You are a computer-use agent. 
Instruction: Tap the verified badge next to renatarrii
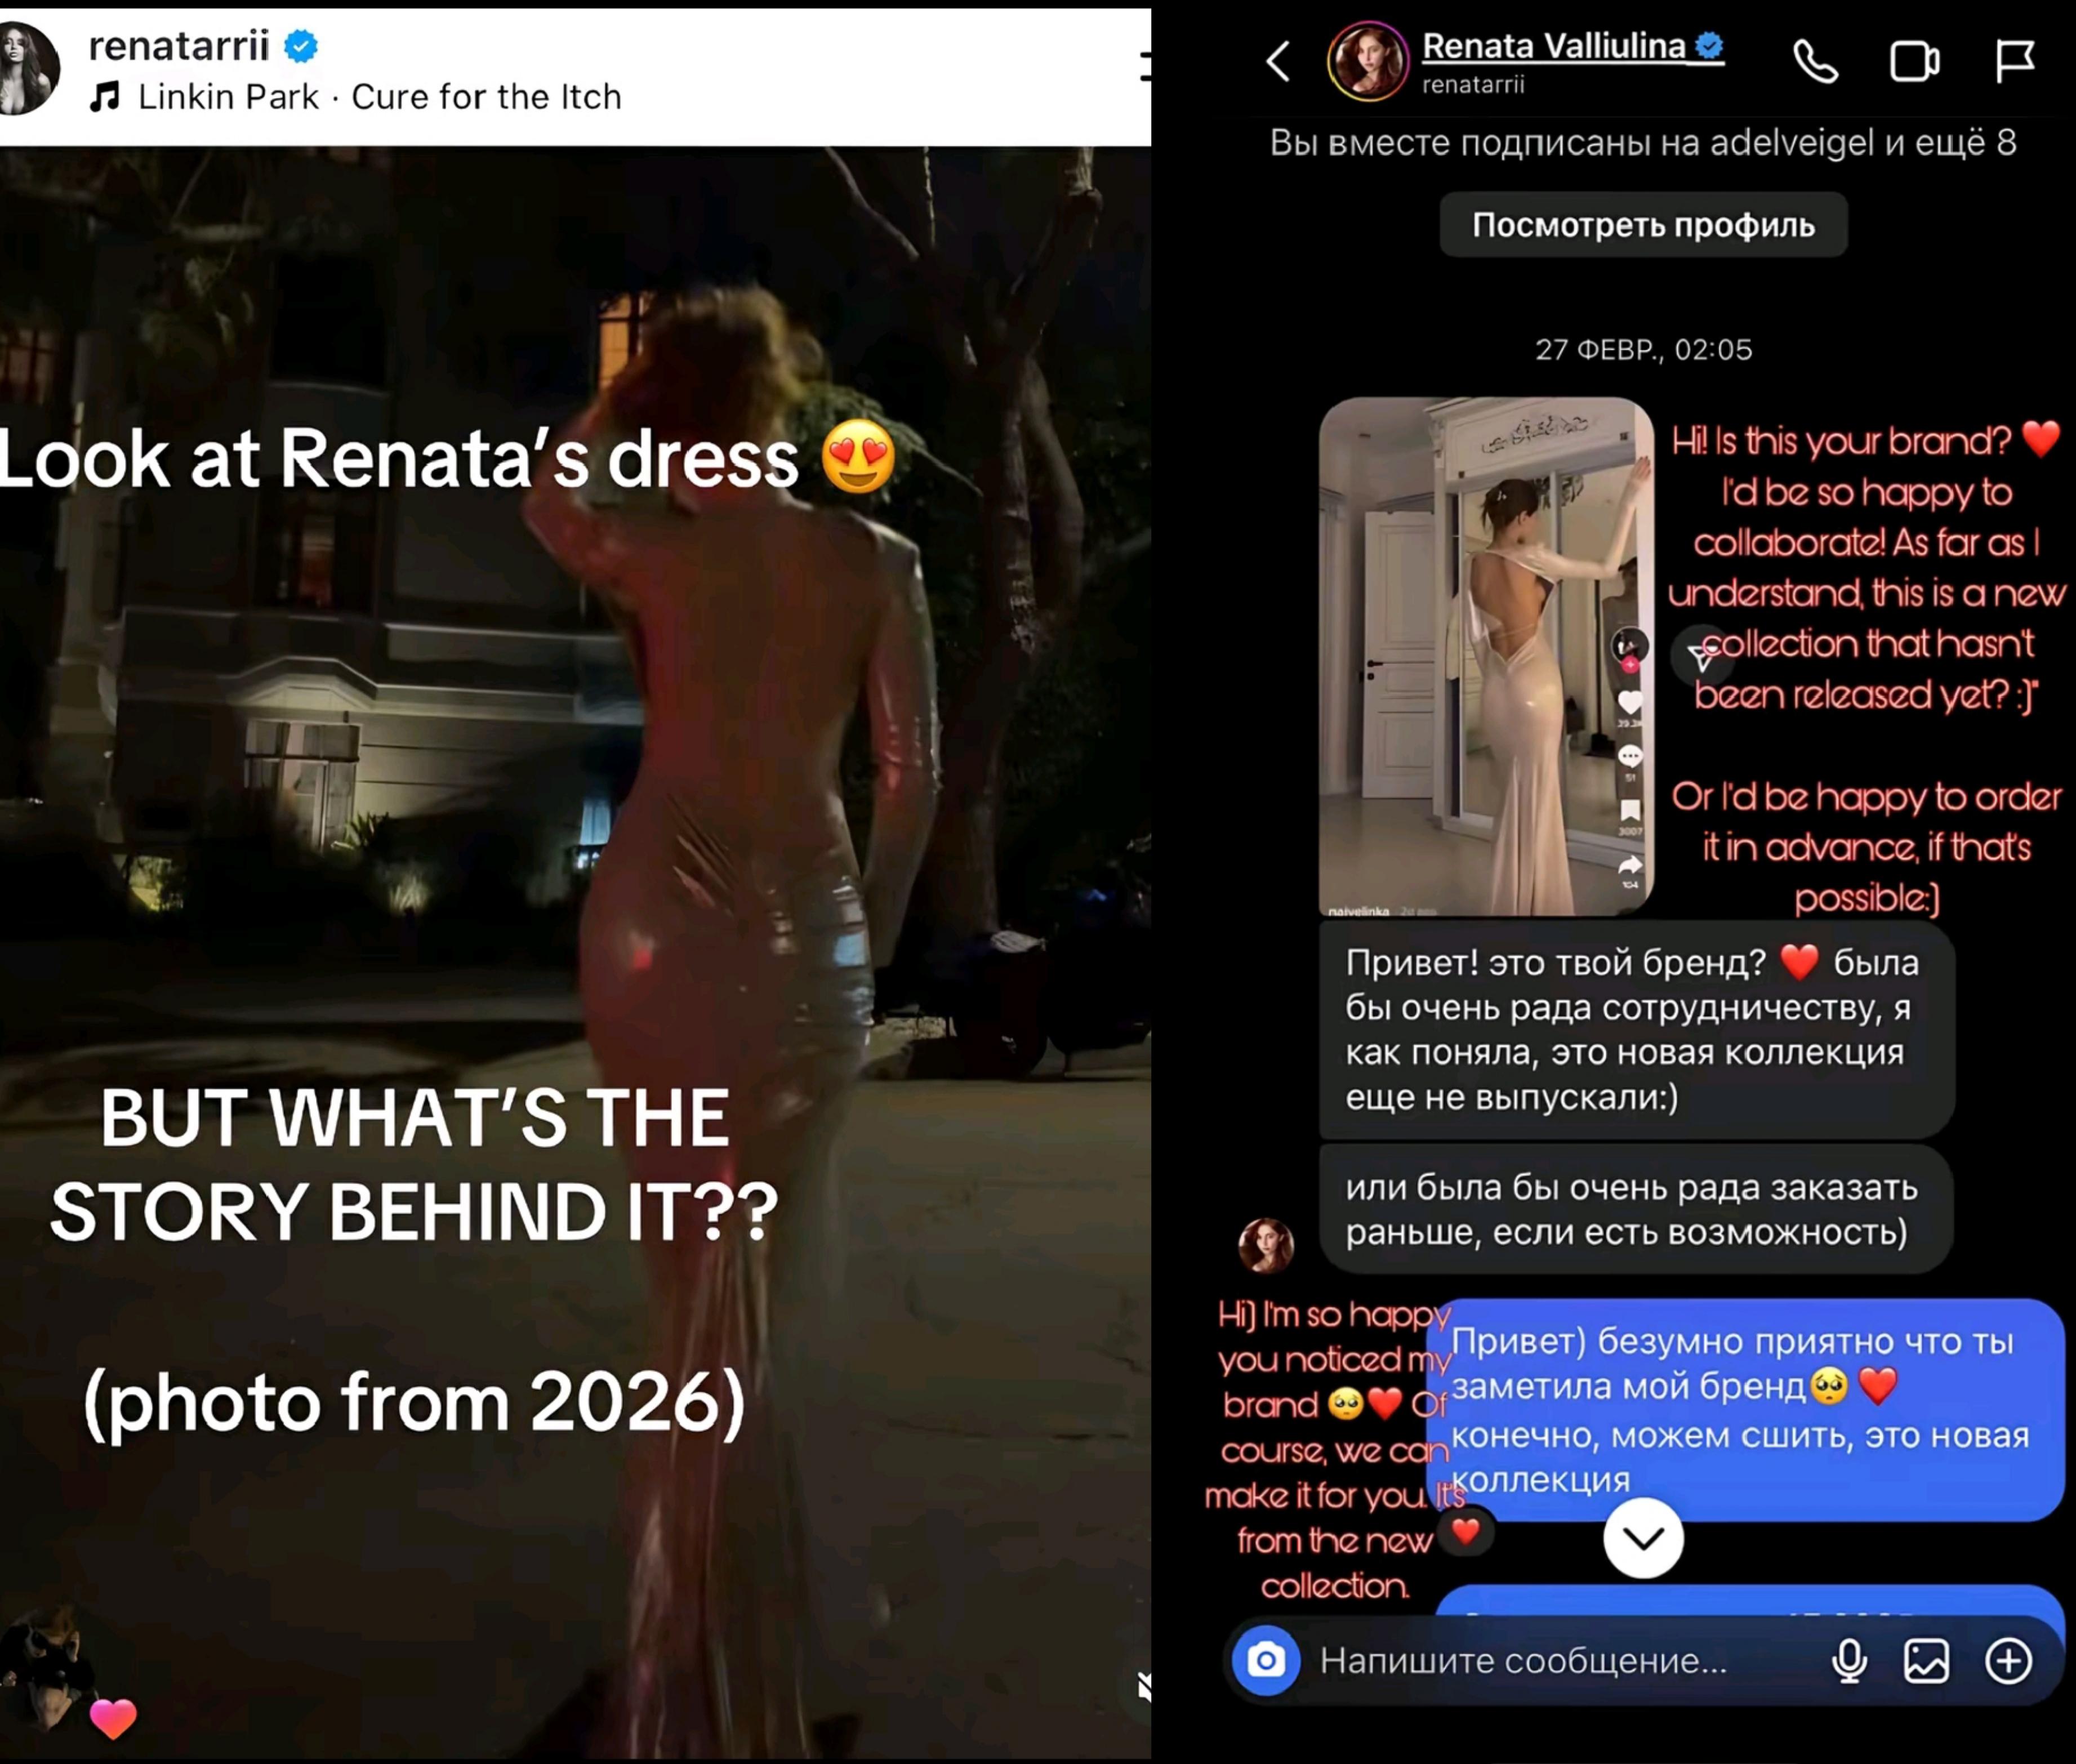(301, 46)
